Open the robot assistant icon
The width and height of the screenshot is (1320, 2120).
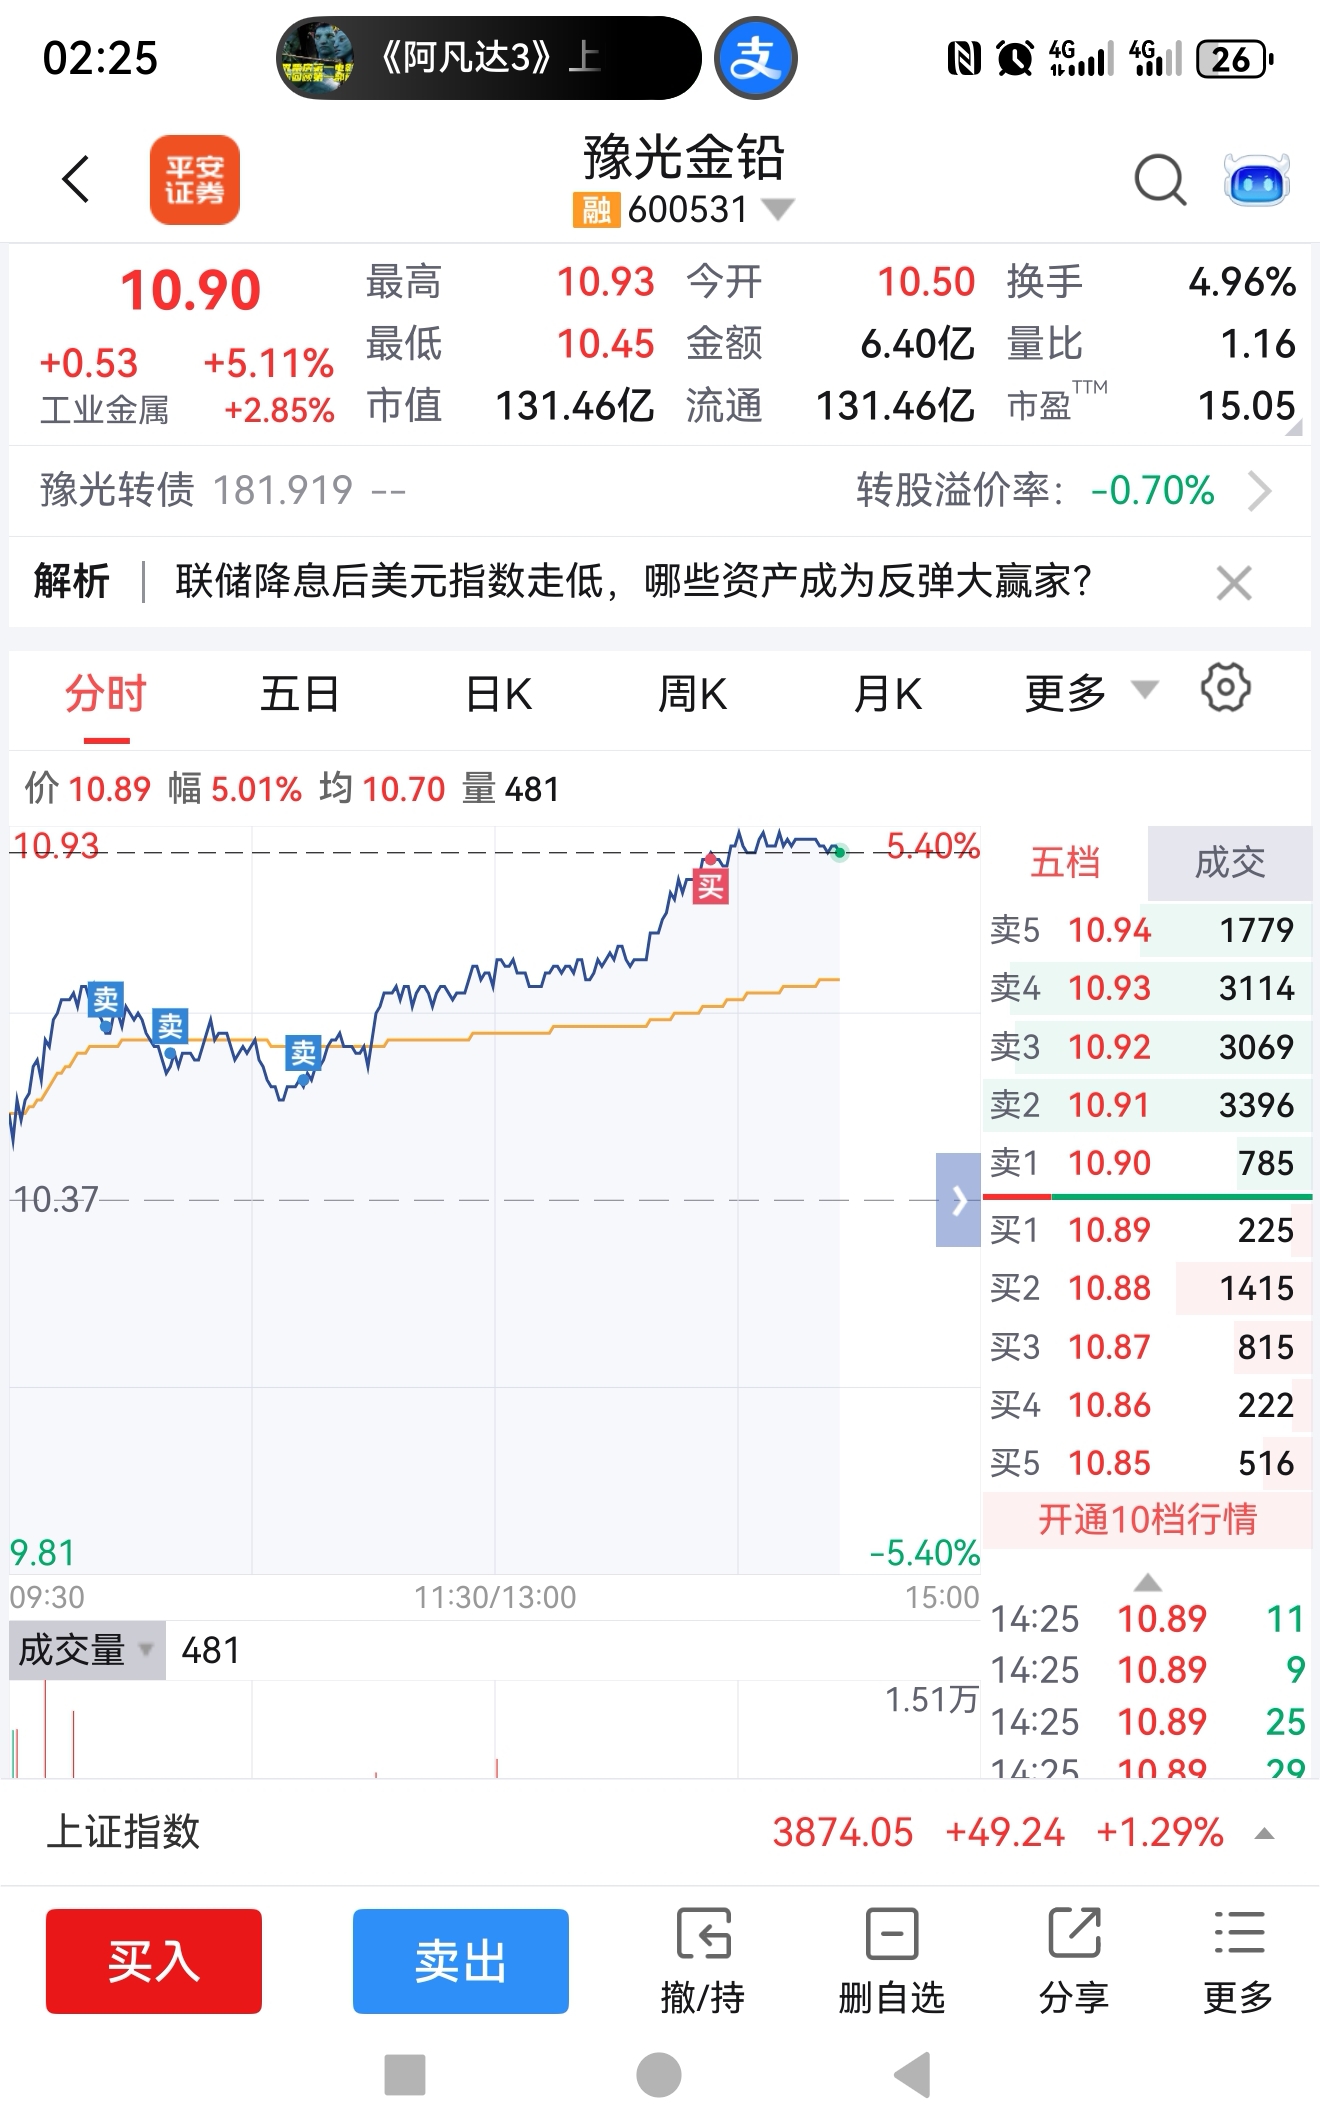tap(1256, 180)
